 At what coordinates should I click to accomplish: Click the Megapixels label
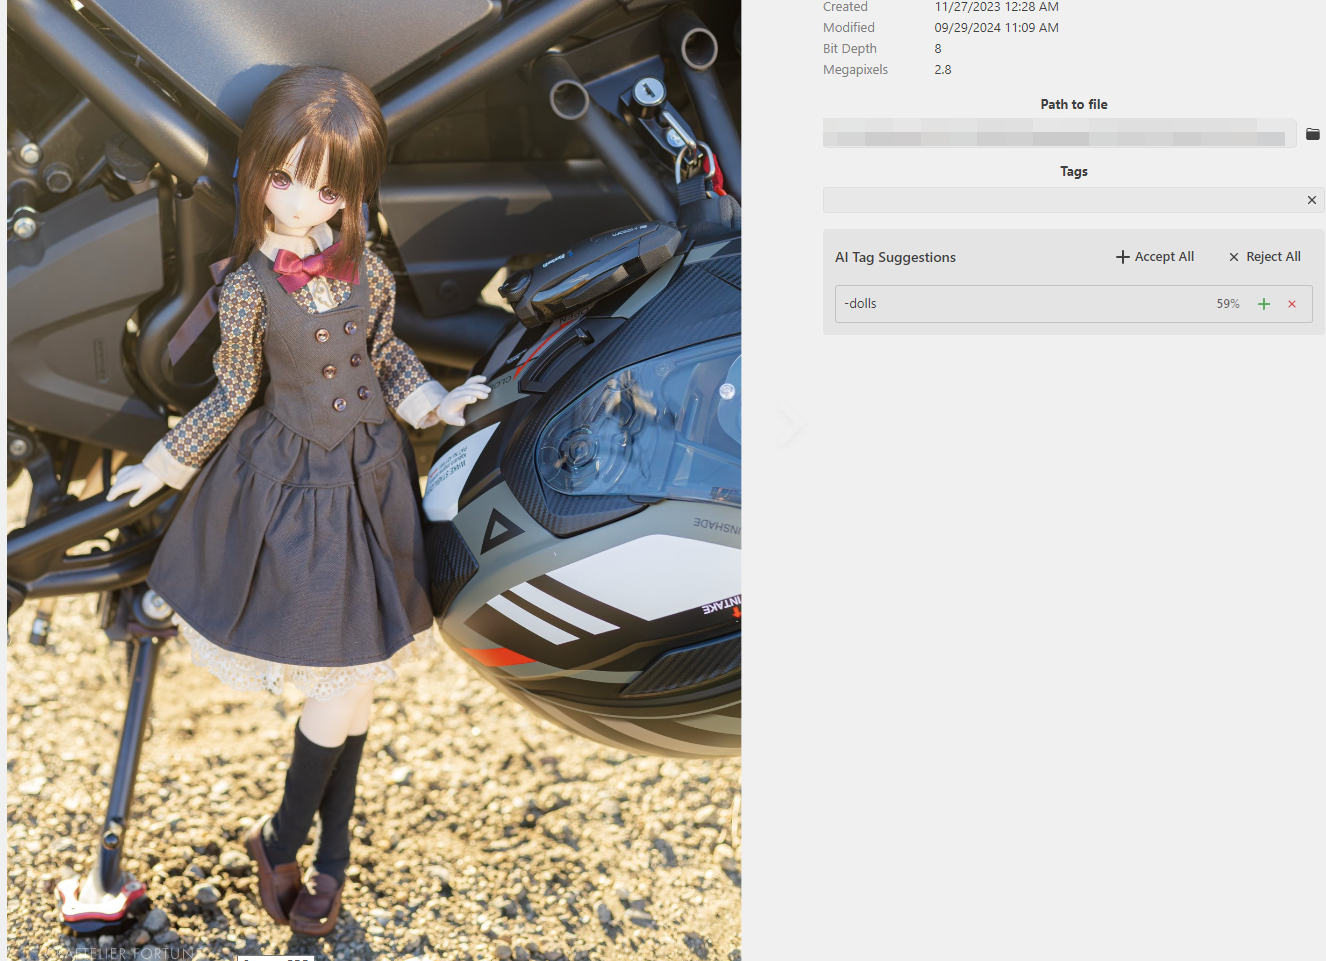855,70
